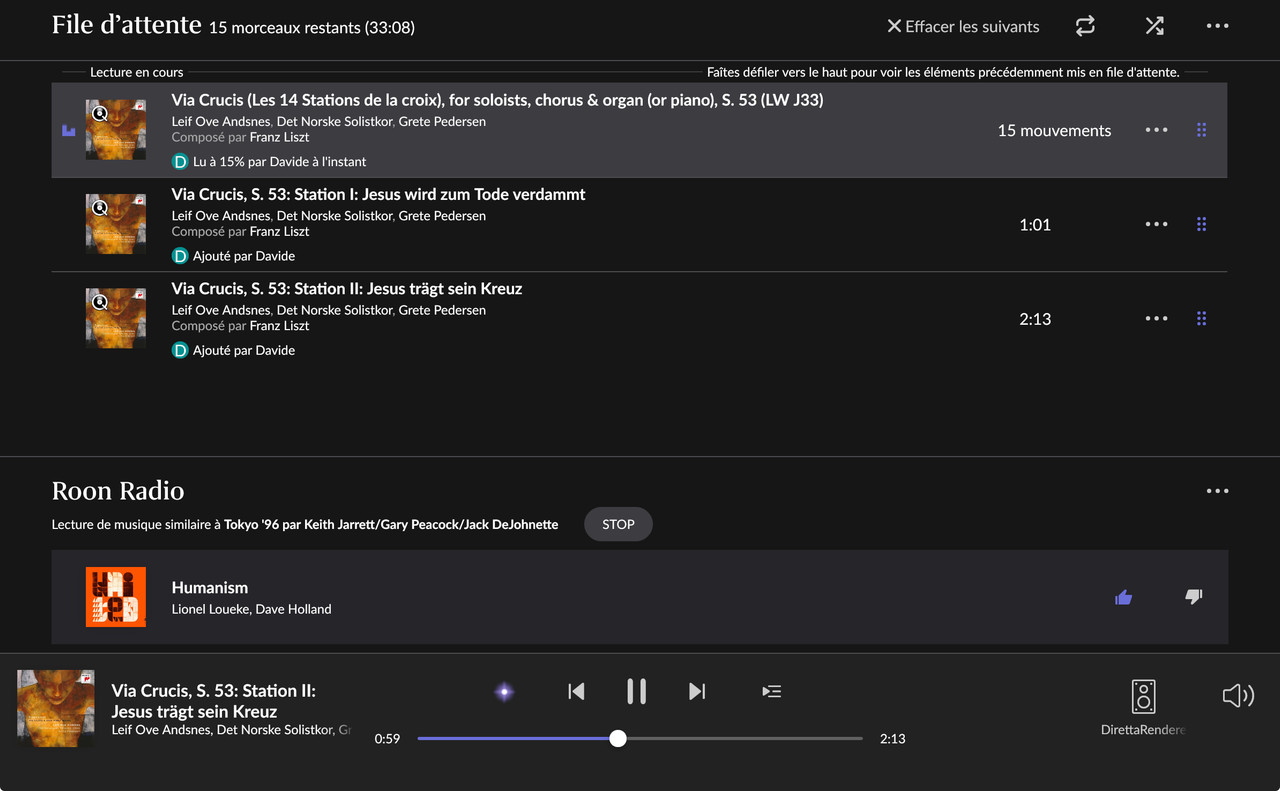Open Det Norske Solistkor link in Station I row

tap(335, 215)
